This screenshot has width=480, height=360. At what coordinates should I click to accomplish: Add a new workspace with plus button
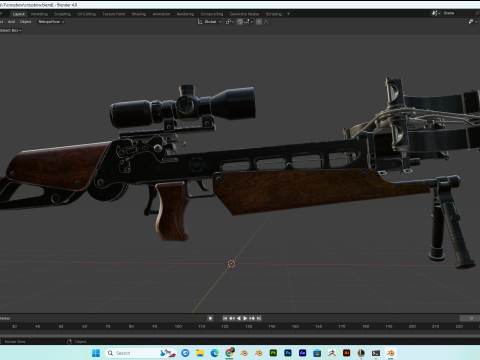point(288,14)
